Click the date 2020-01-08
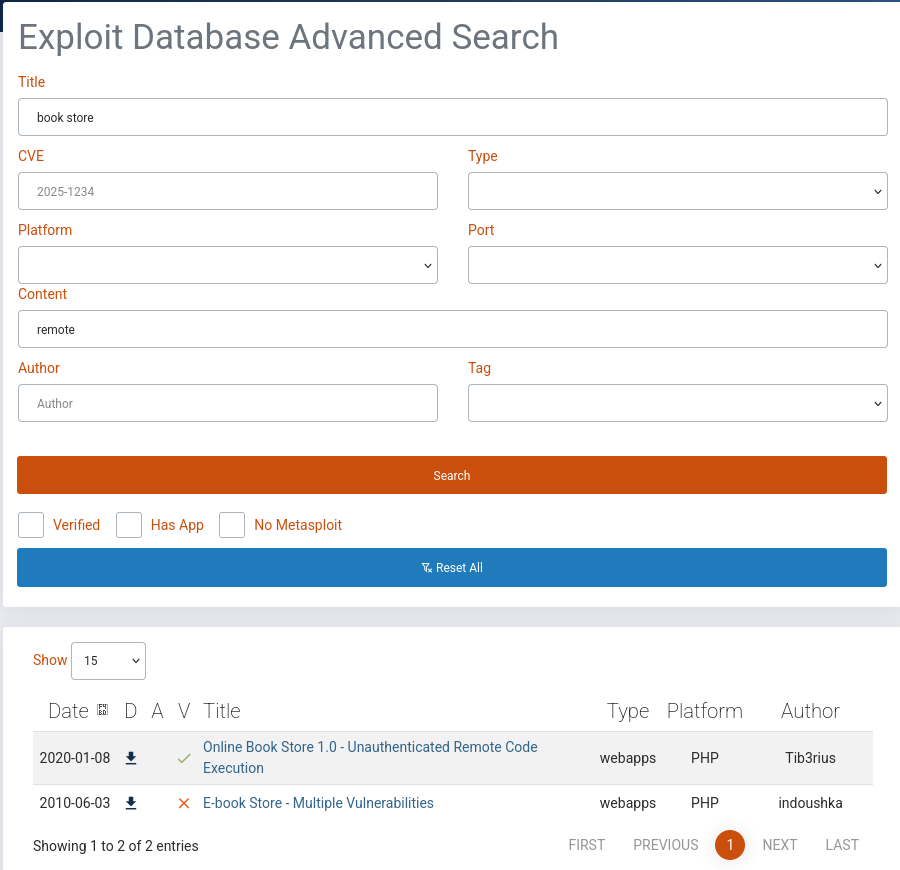 click(75, 758)
